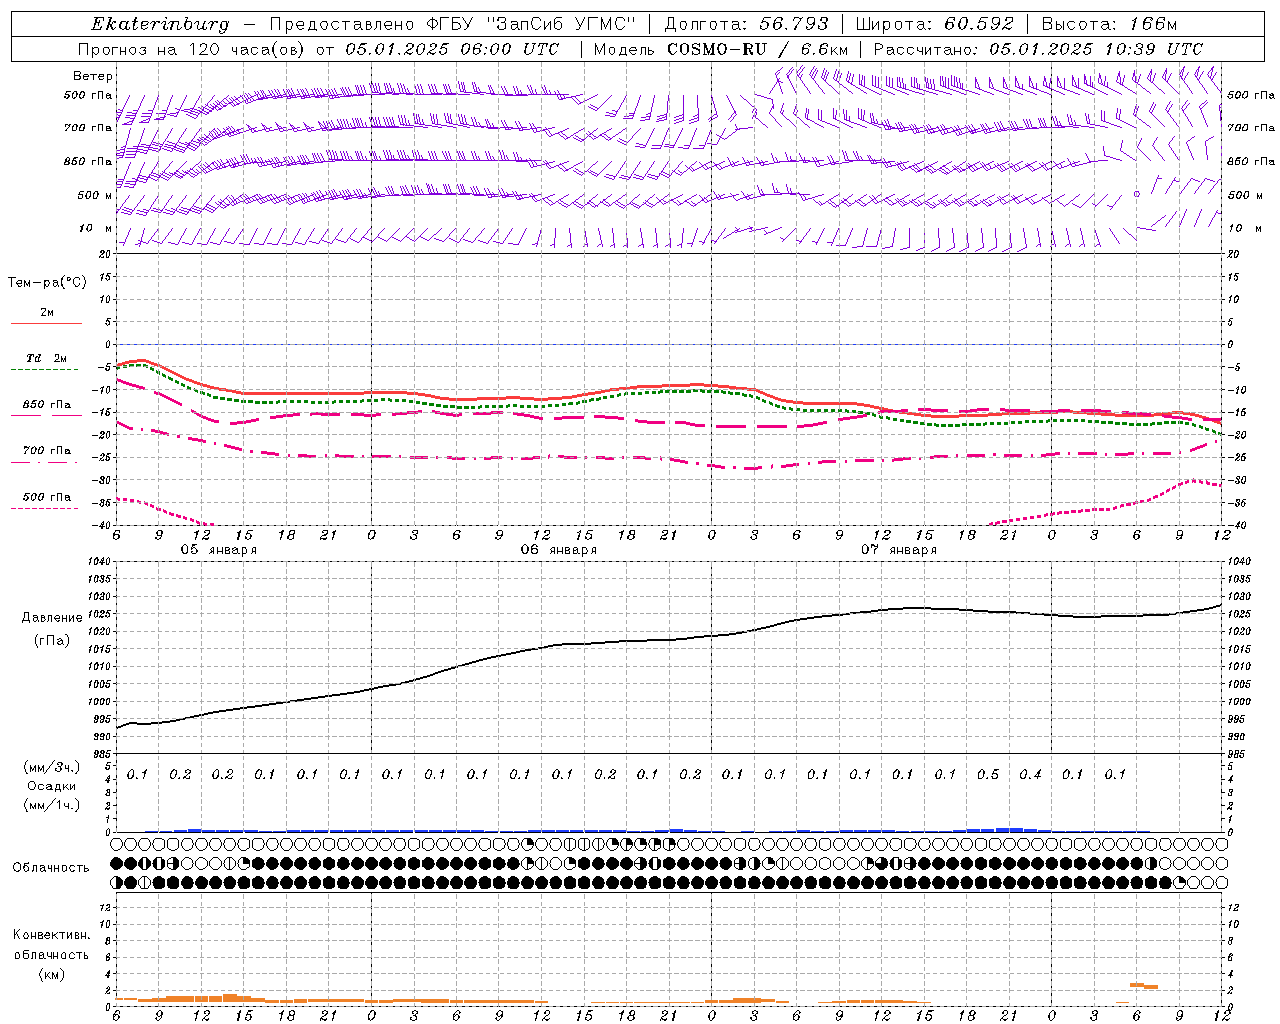Click the (мм/1ч.) precipitation unit label

[x=52, y=805]
